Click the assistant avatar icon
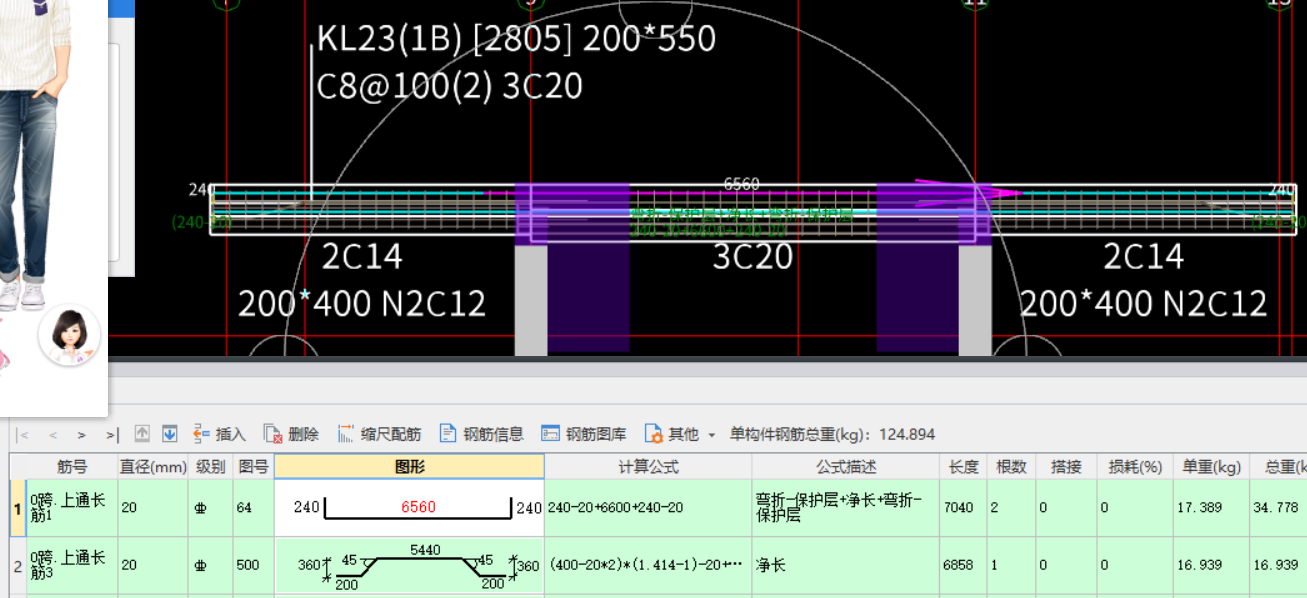Viewport: 1307px width, 598px height. [x=69, y=335]
